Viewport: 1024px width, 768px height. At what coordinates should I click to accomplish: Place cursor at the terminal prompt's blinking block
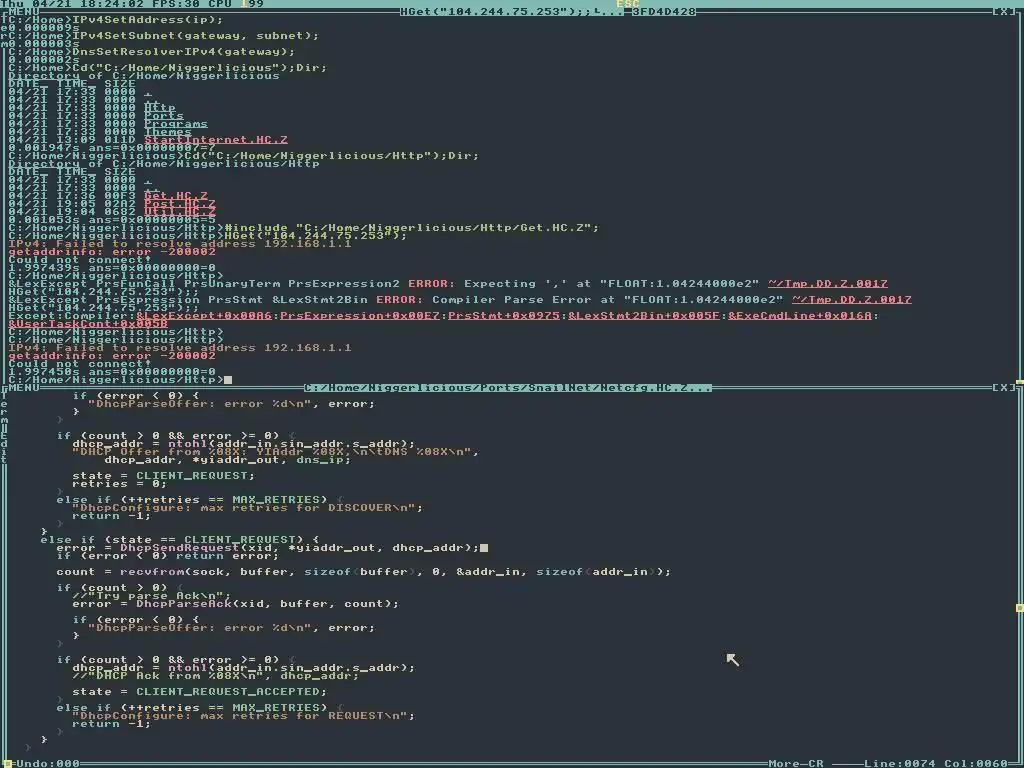pyautogui.click(x=228, y=380)
